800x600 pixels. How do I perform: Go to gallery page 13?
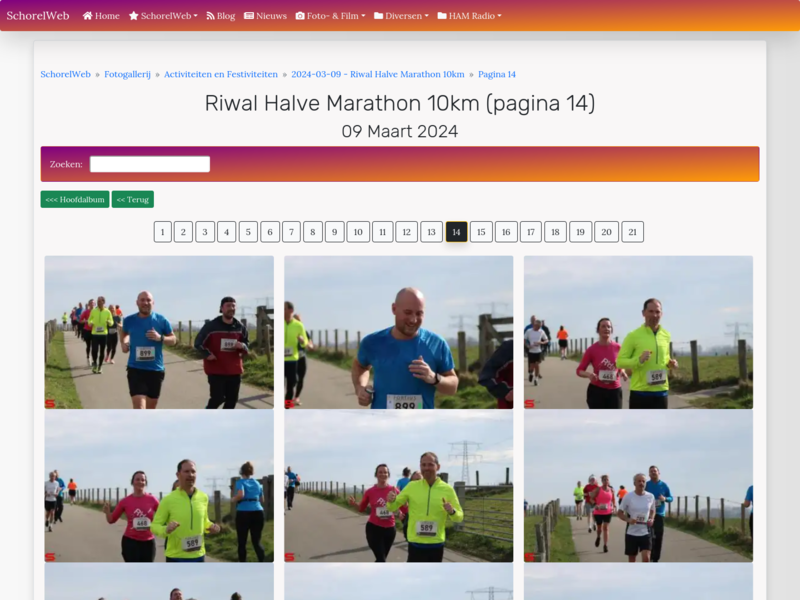pos(432,232)
